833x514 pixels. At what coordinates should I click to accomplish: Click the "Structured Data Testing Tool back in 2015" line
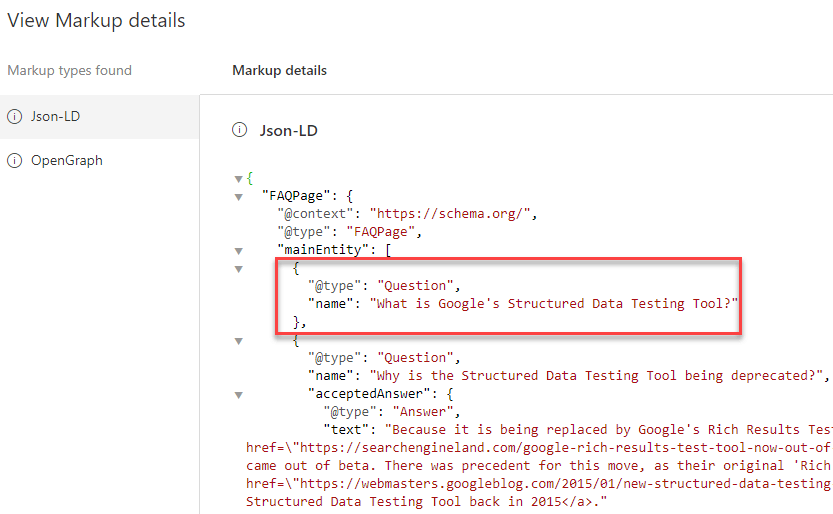click(426, 502)
